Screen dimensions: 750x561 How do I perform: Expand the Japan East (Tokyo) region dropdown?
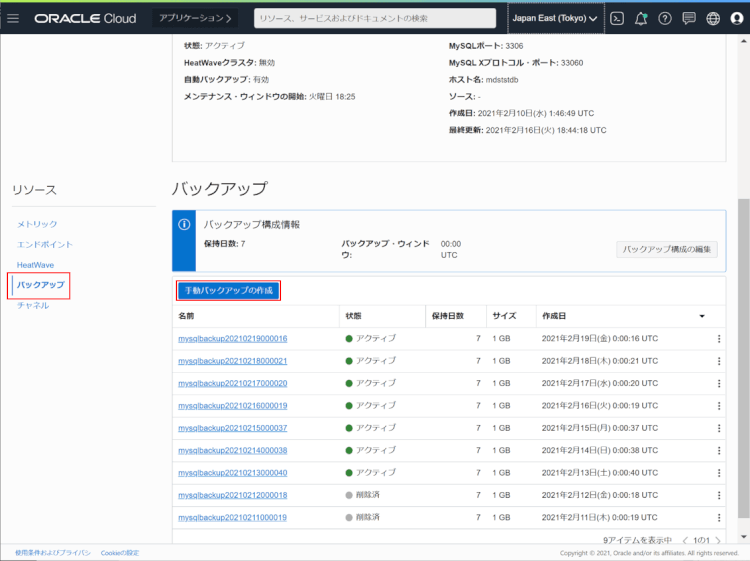pos(555,18)
